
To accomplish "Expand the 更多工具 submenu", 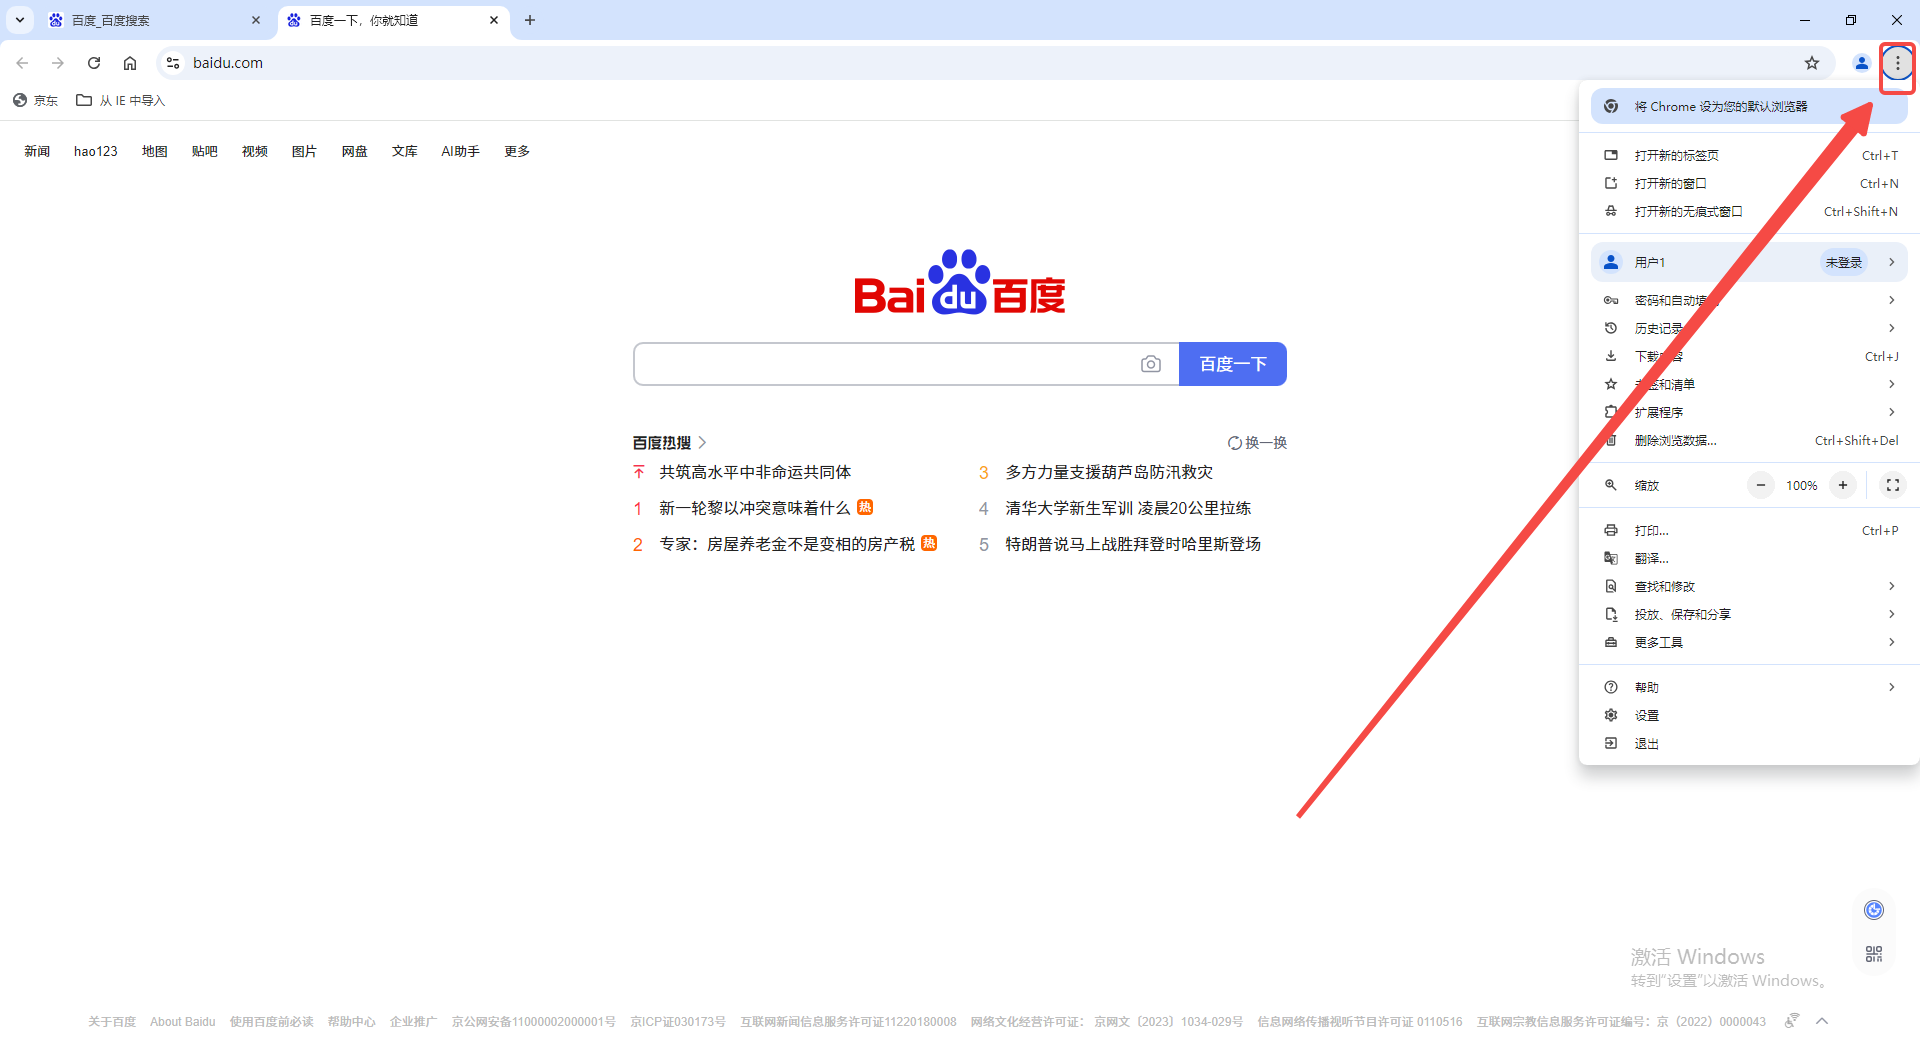I will [1749, 642].
